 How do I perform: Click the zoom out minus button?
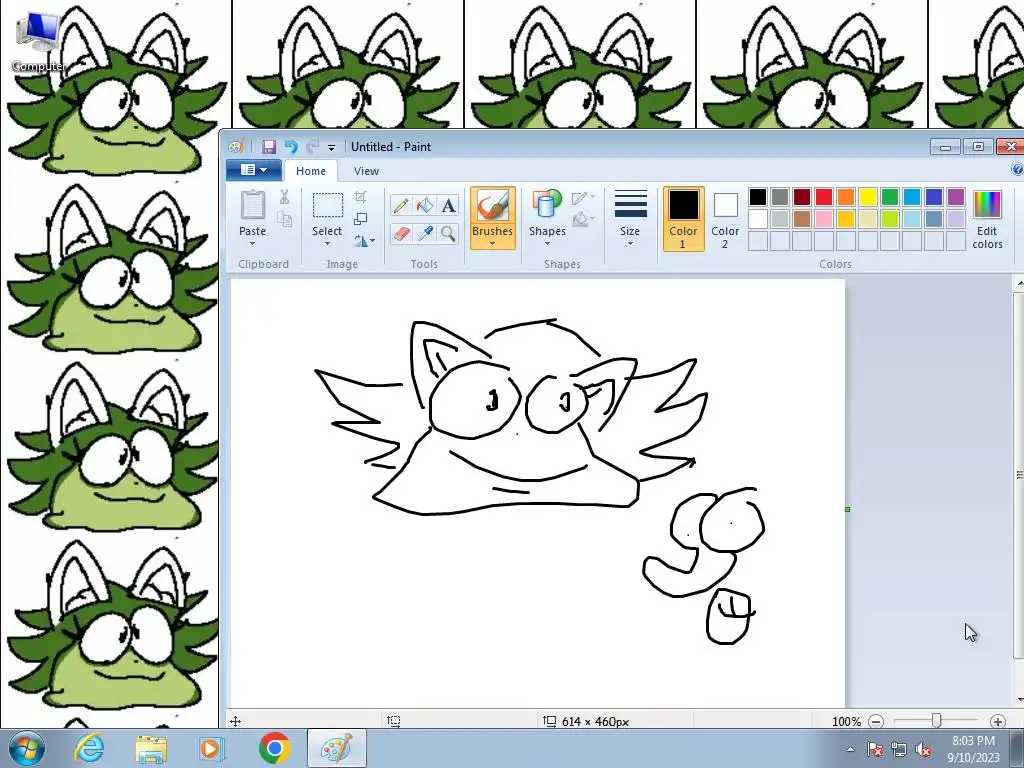click(876, 722)
